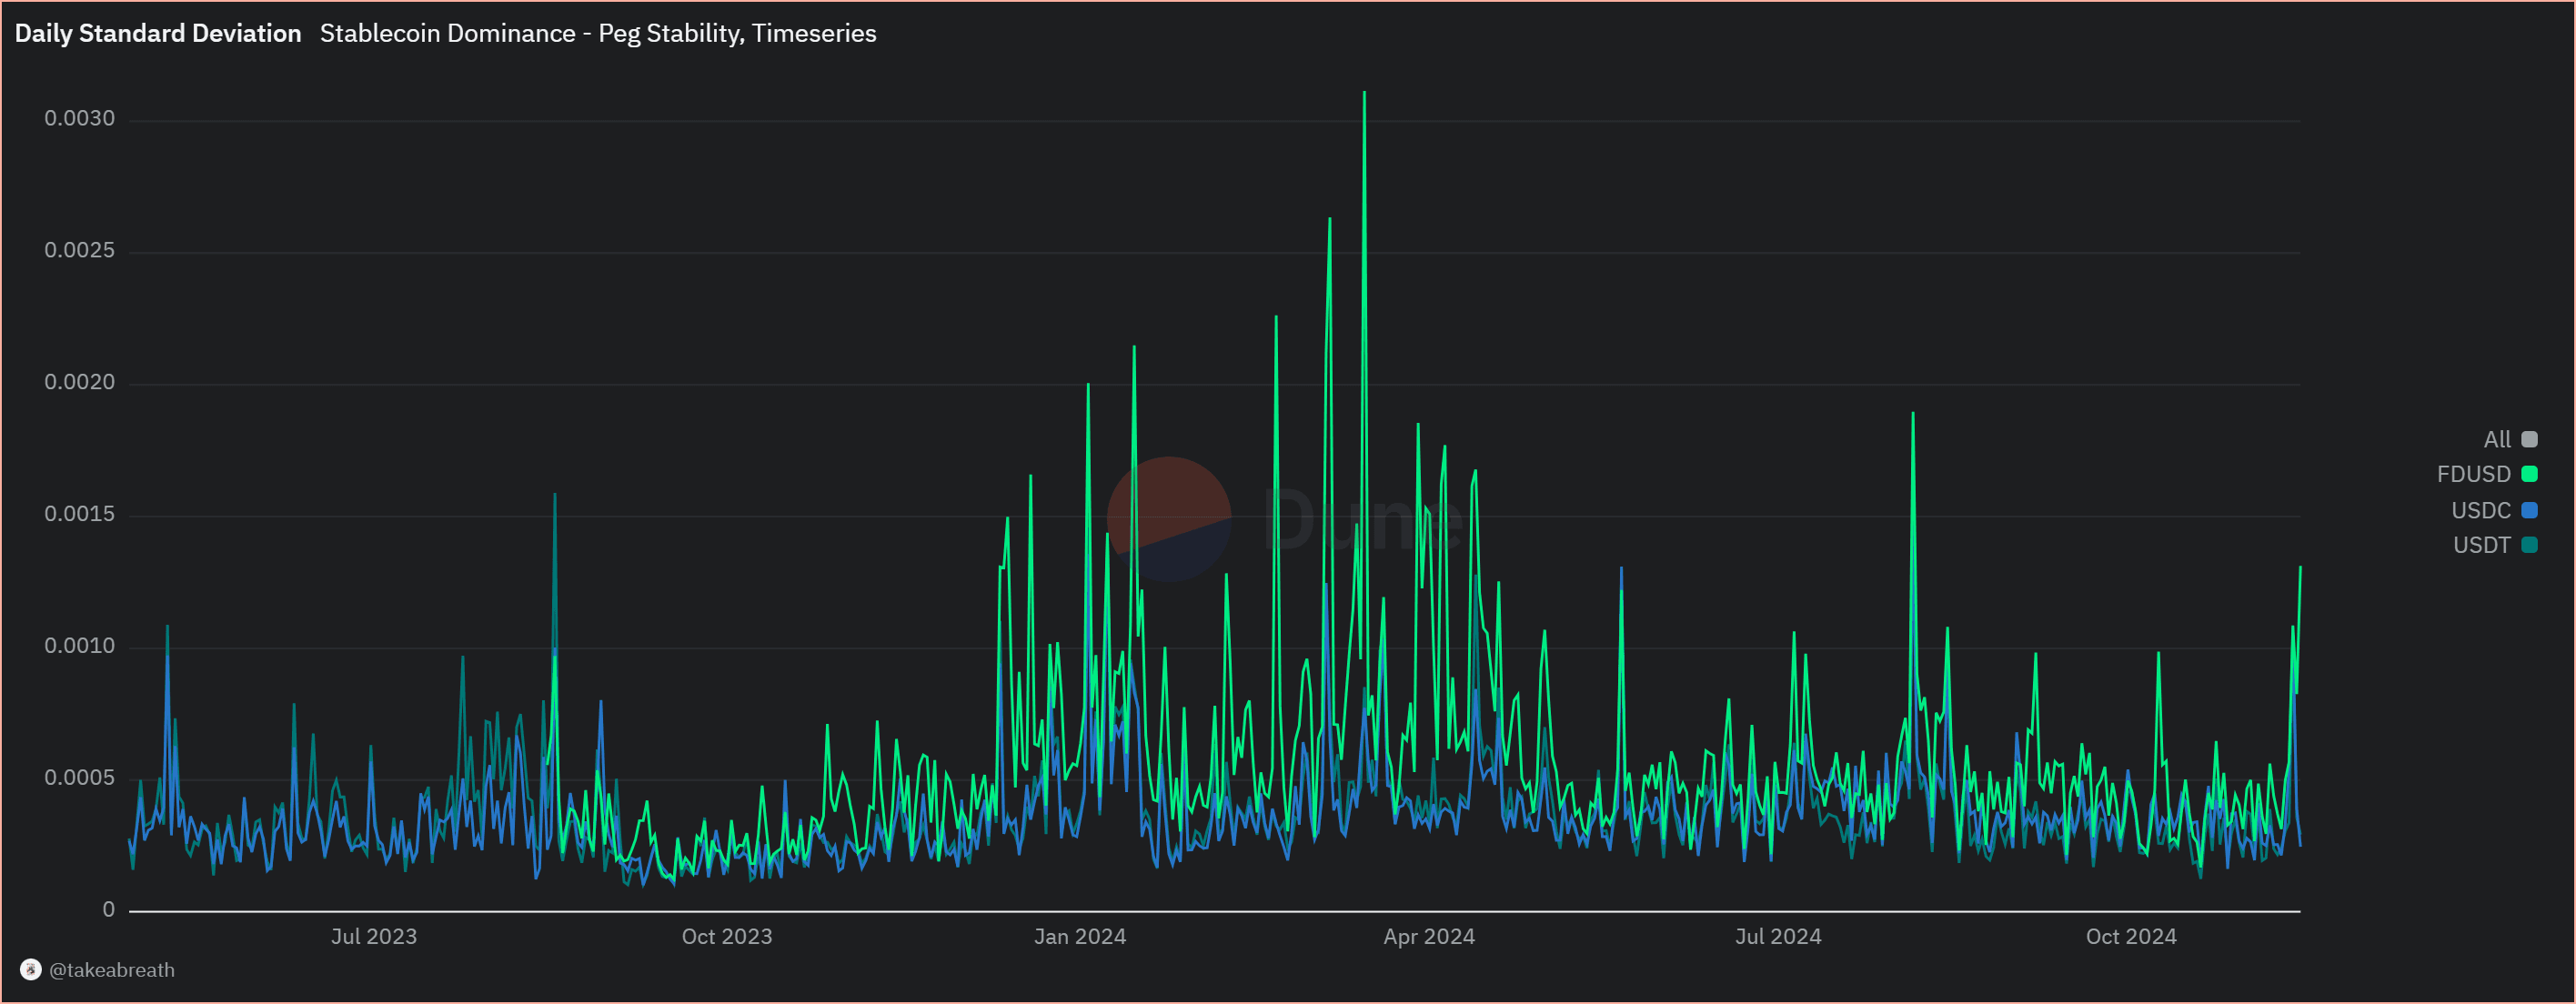Screen dimensions: 2576x1004
Task: Click the gray All legend square
Action: tap(2529, 439)
